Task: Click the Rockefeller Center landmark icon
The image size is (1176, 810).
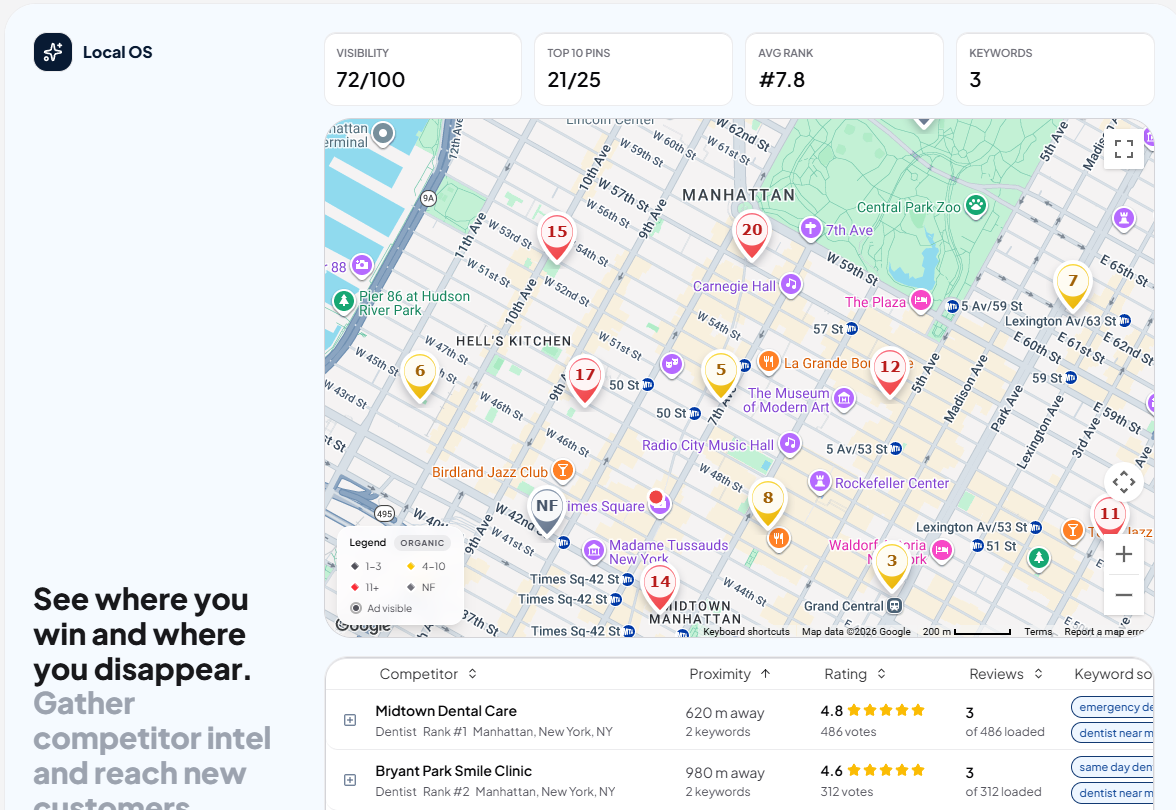Action: pyautogui.click(x=820, y=481)
